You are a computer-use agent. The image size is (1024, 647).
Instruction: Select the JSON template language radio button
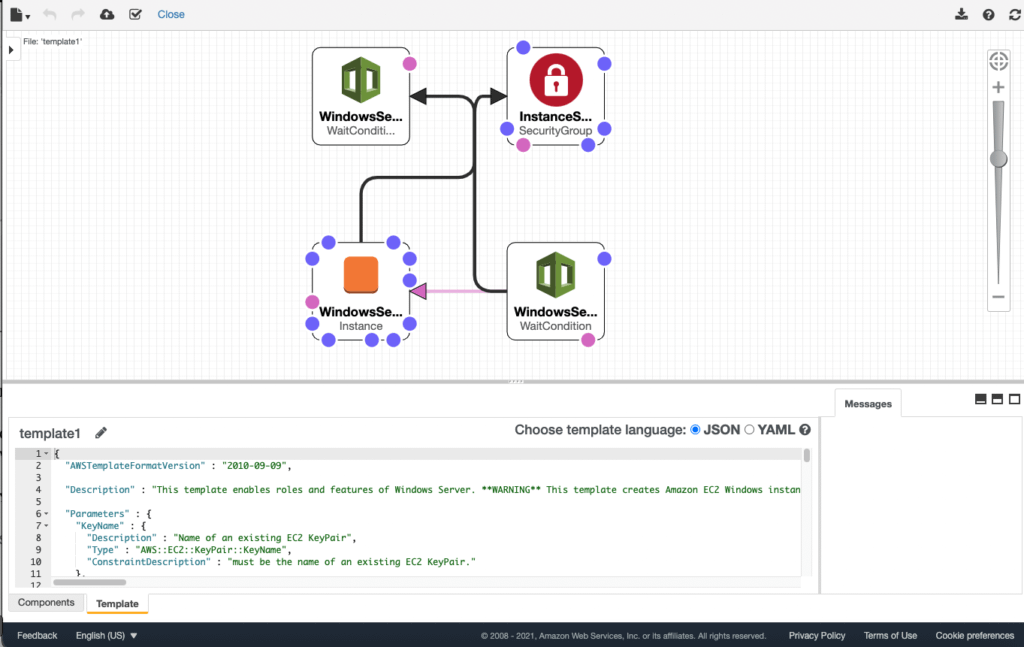695,431
